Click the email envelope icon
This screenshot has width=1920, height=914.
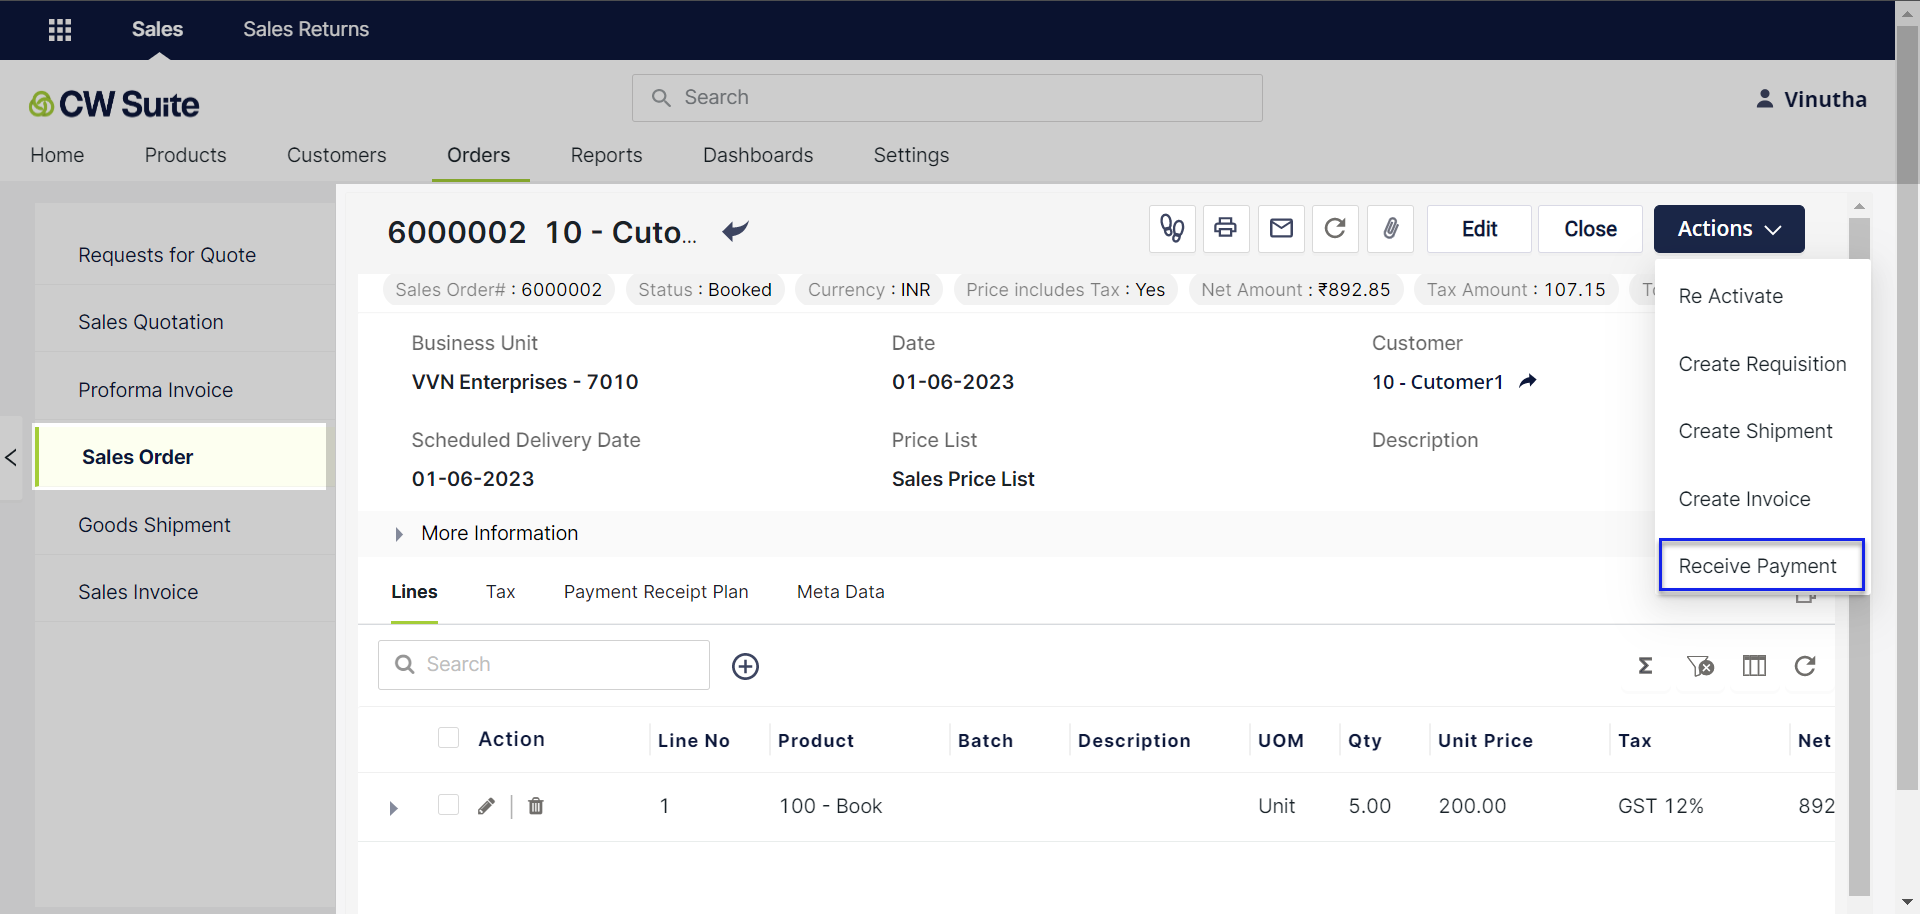coord(1281,229)
